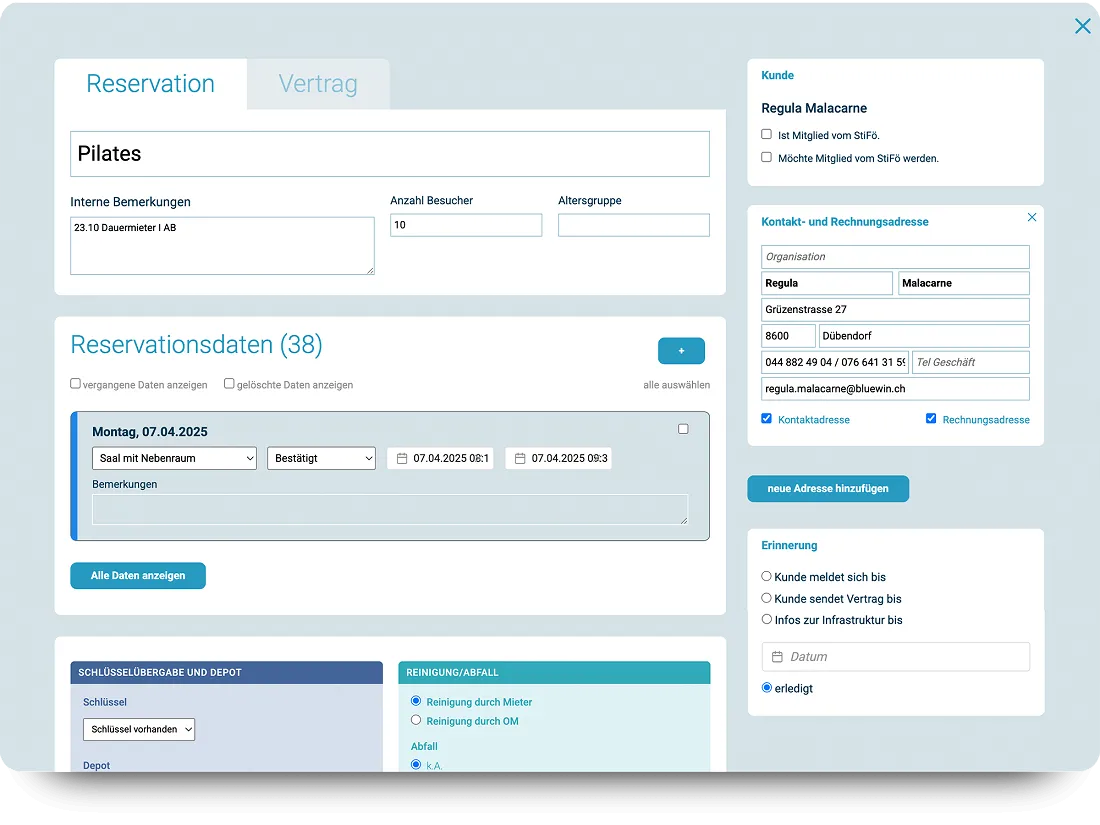
Task: Click the Bemerkungen text area of the reservation
Action: 390,509
